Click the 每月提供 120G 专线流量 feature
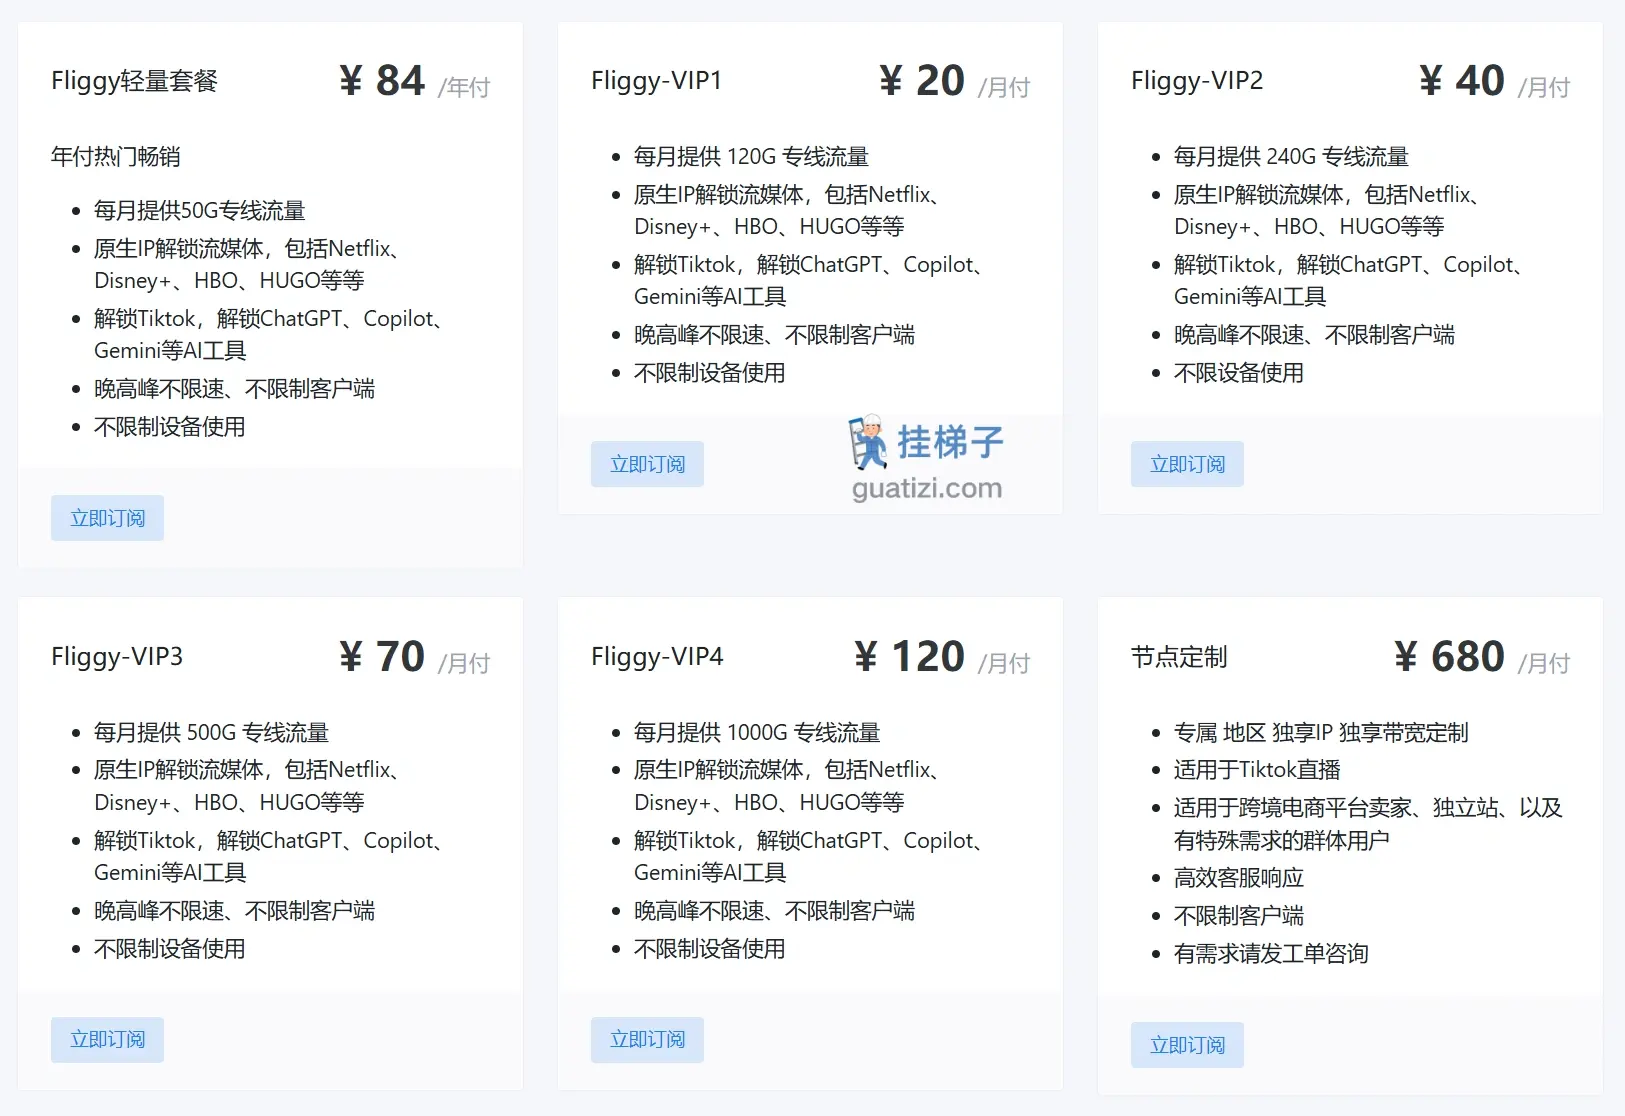The width and height of the screenshot is (1625, 1116). 752,157
